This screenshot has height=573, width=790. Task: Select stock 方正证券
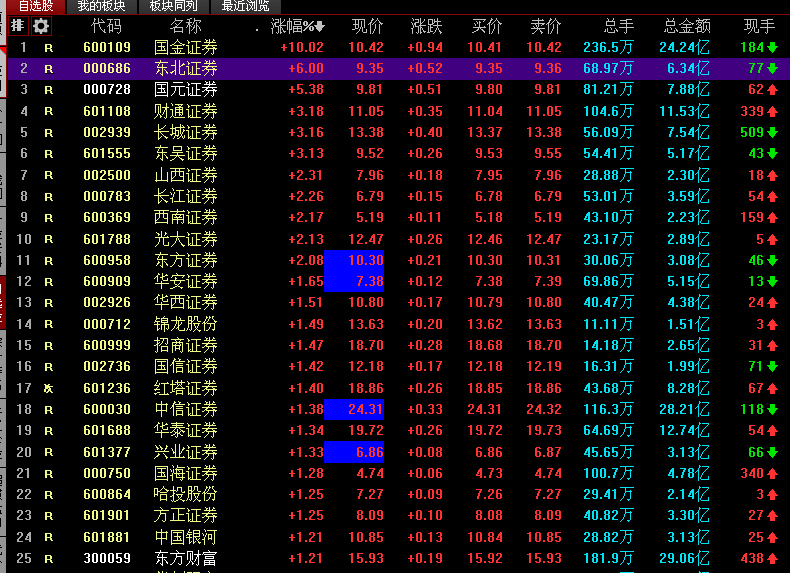pyautogui.click(x=185, y=516)
